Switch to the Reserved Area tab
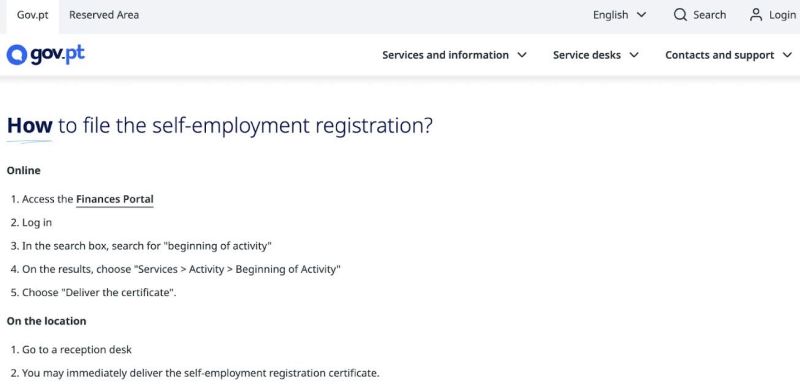Viewport: 800px width, 390px height. tap(104, 15)
